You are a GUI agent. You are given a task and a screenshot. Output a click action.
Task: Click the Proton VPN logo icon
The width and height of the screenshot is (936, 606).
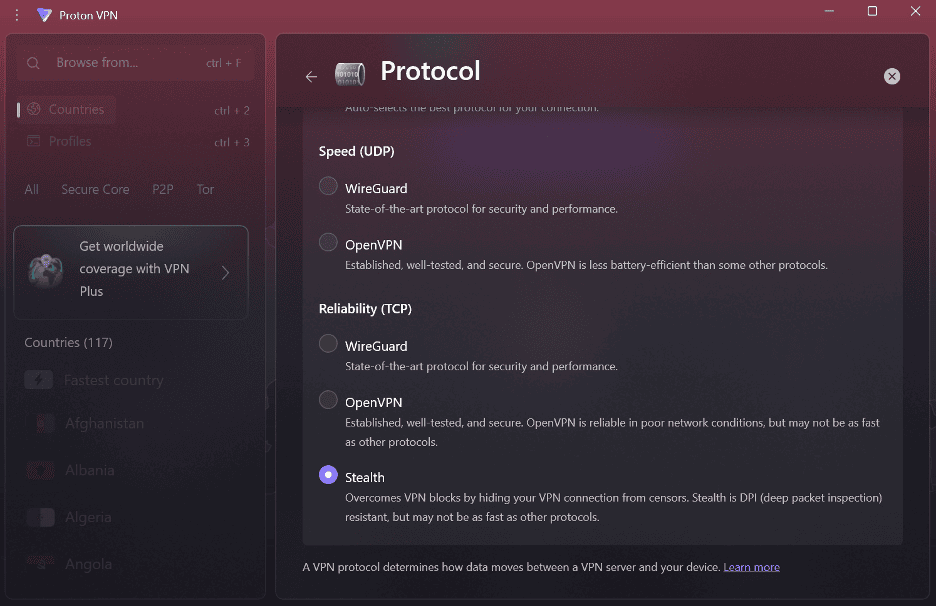coord(42,14)
